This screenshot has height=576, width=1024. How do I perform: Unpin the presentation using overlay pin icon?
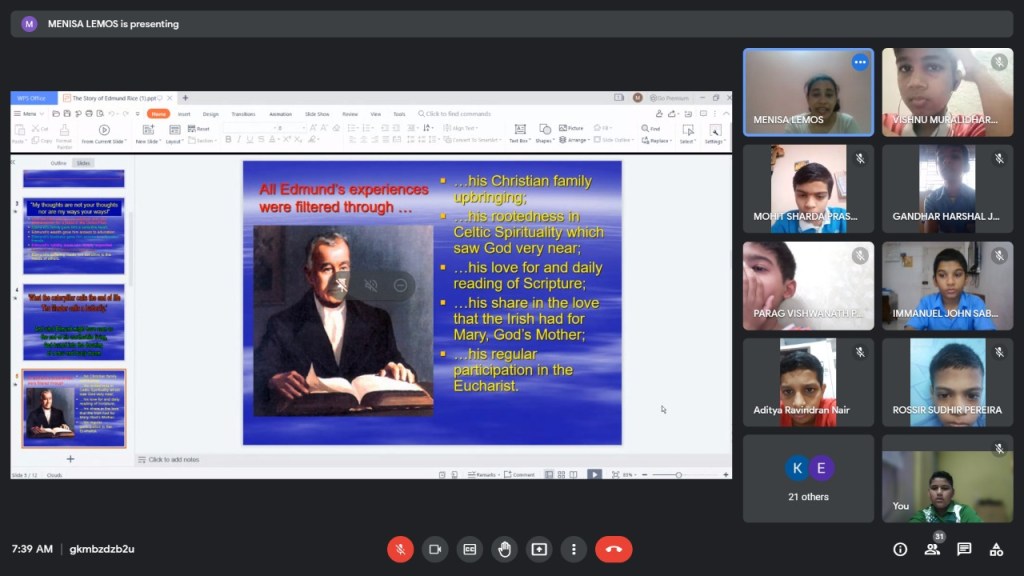(x=341, y=286)
